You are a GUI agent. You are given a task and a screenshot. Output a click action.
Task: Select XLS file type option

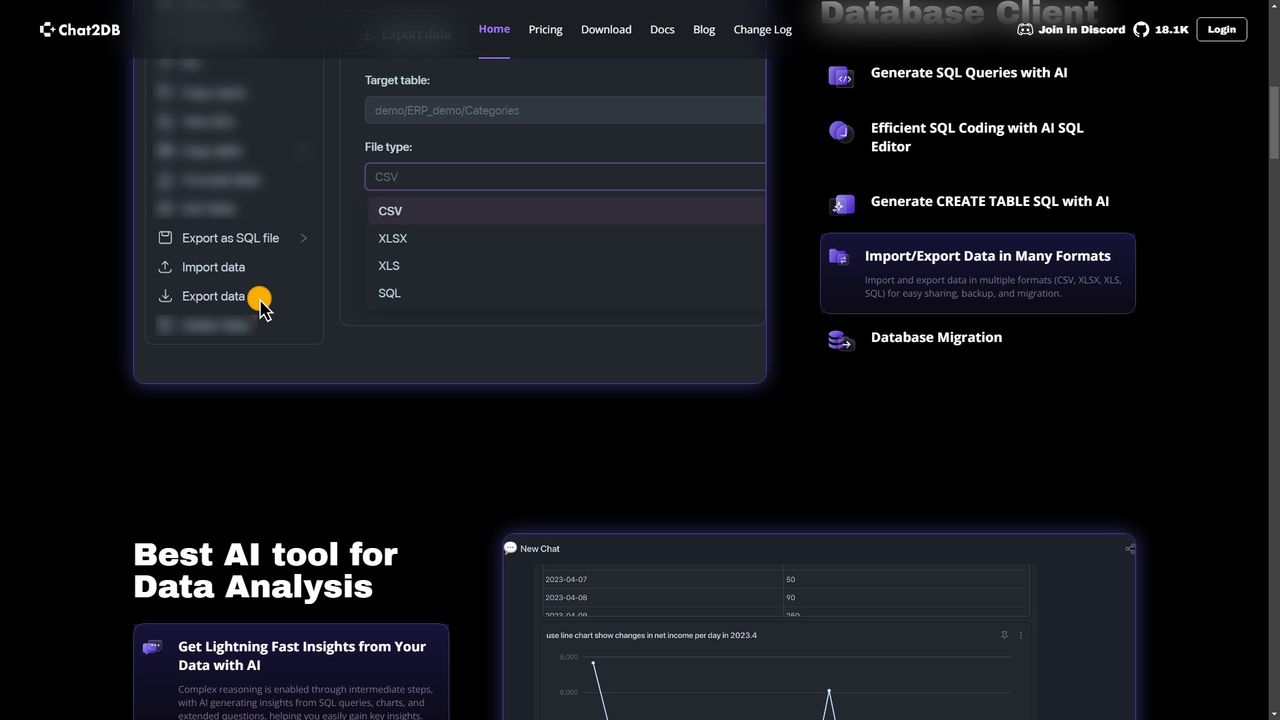567,266
